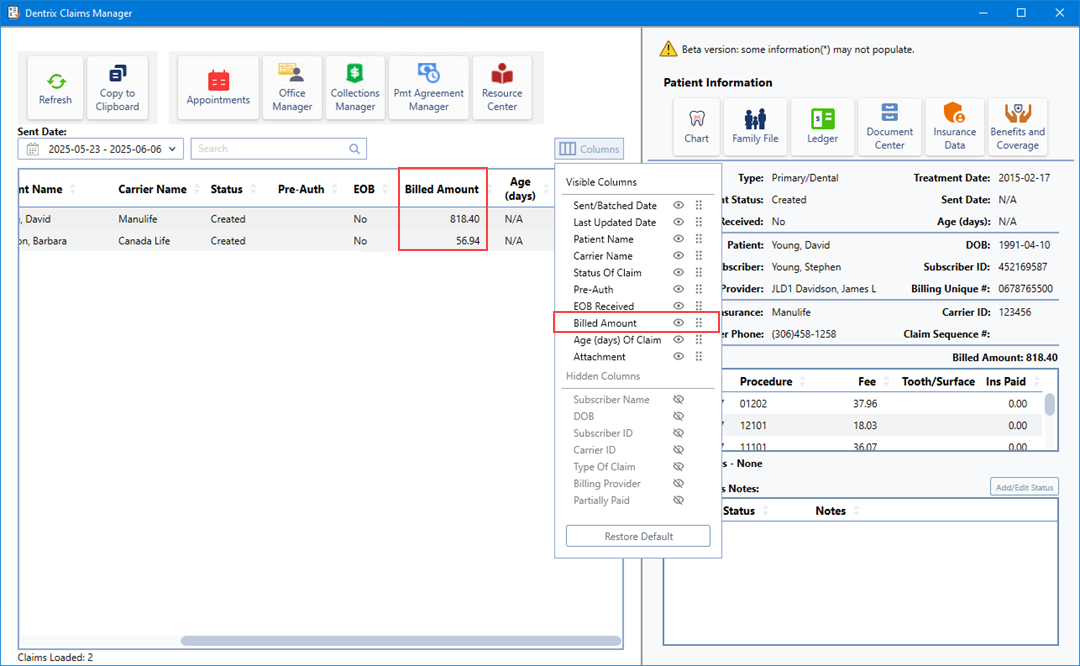This screenshot has width=1080, height=666.
Task: Open the Appointments module
Action: click(218, 87)
